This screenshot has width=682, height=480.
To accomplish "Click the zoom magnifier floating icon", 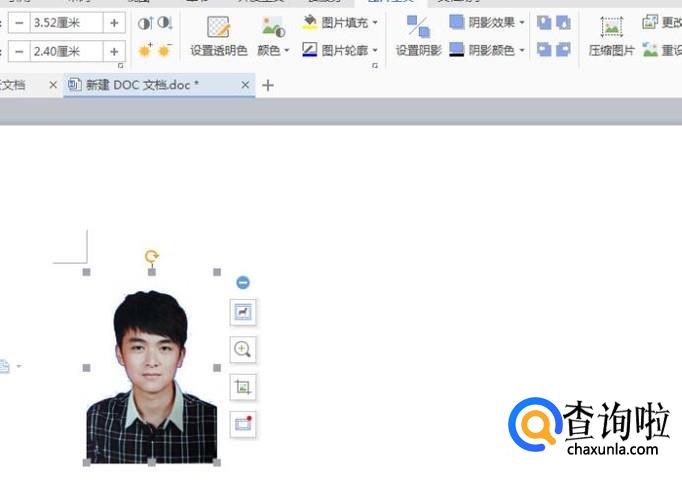I will click(x=243, y=349).
